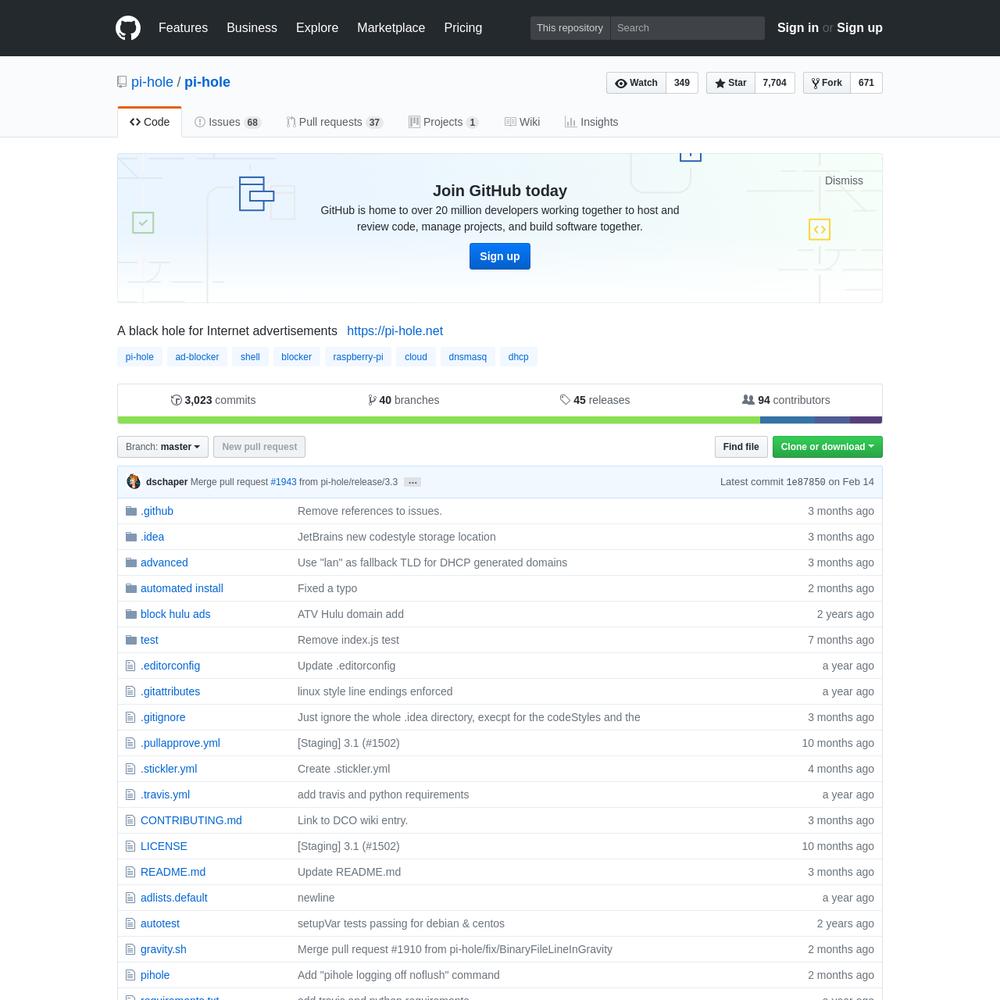The width and height of the screenshot is (1000, 1000).
Task: Dismiss the Join GitHub banner
Action: pyautogui.click(x=844, y=180)
